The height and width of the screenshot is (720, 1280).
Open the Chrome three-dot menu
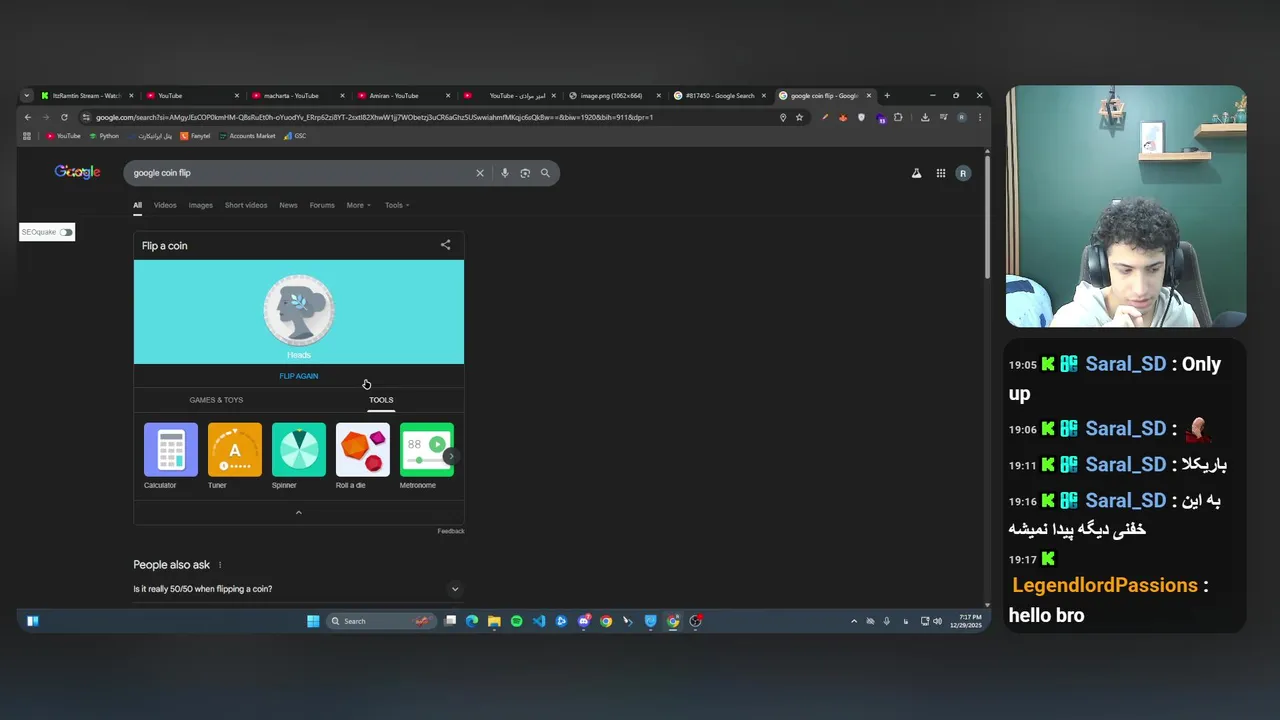click(x=979, y=117)
